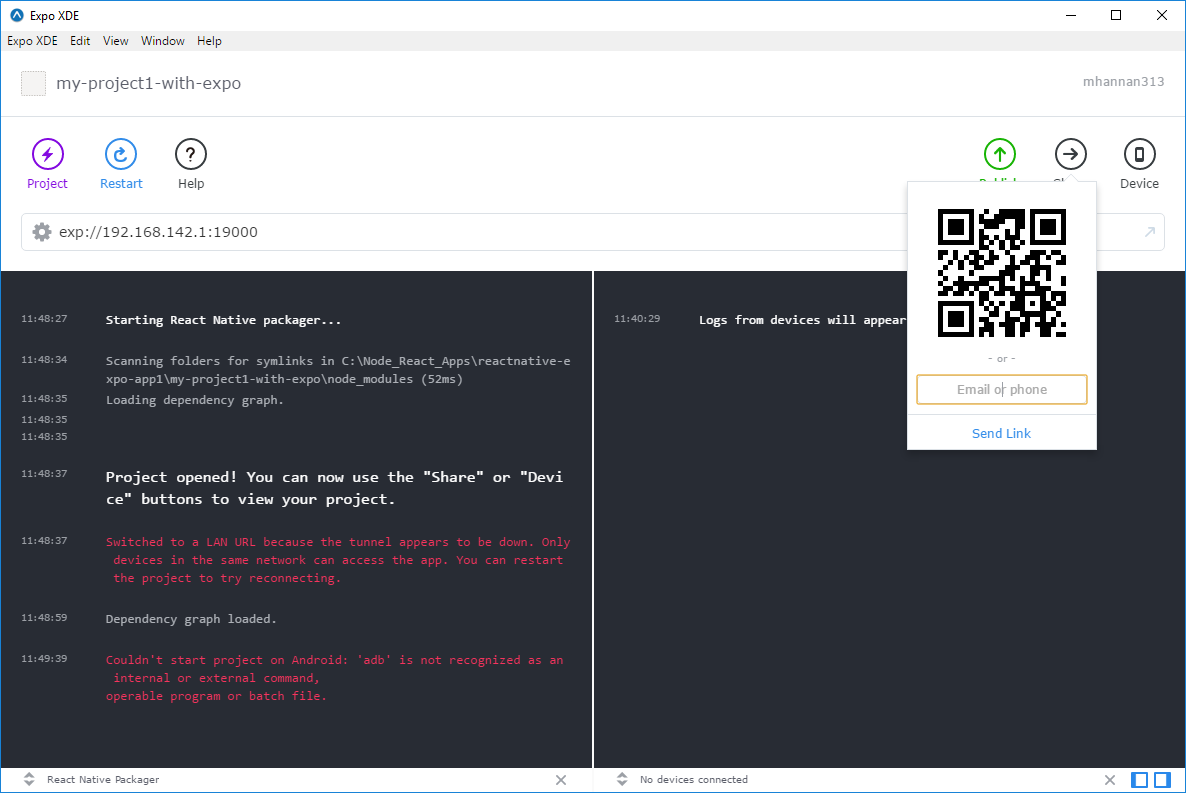Click 'Scanning folders for symlinks' log entry
The image size is (1186, 793).
338,370
